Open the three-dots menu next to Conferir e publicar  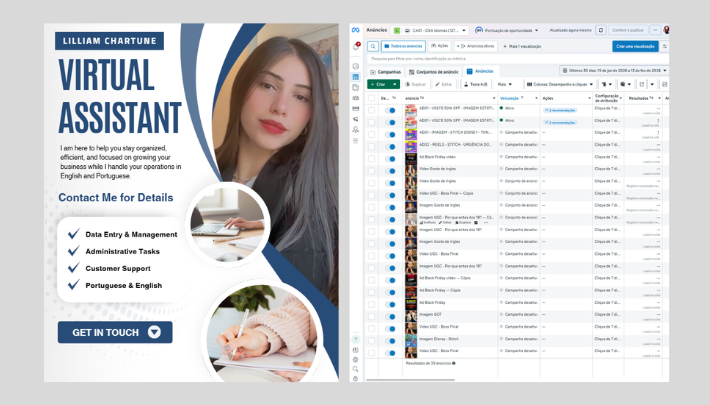(x=654, y=30)
